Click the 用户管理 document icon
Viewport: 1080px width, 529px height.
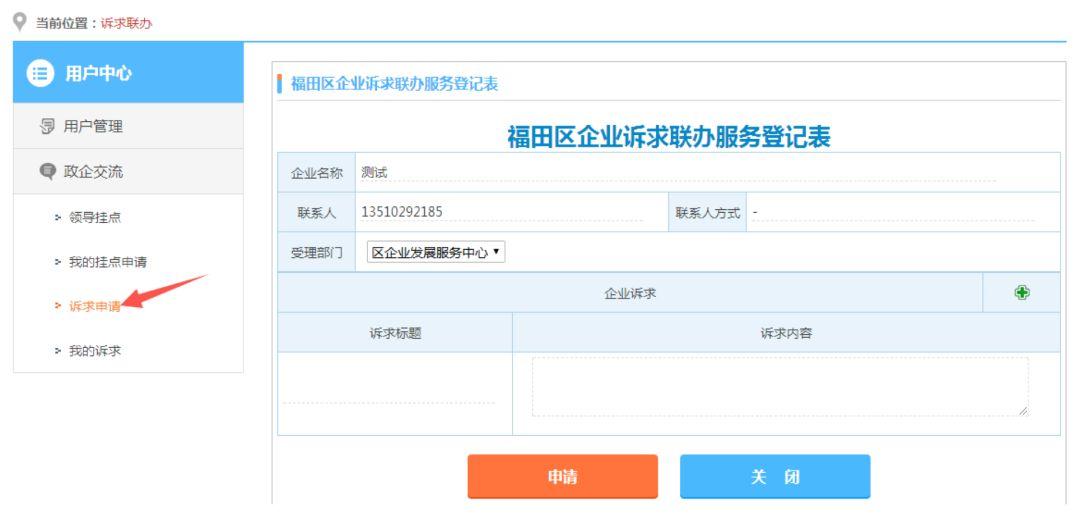[48, 127]
